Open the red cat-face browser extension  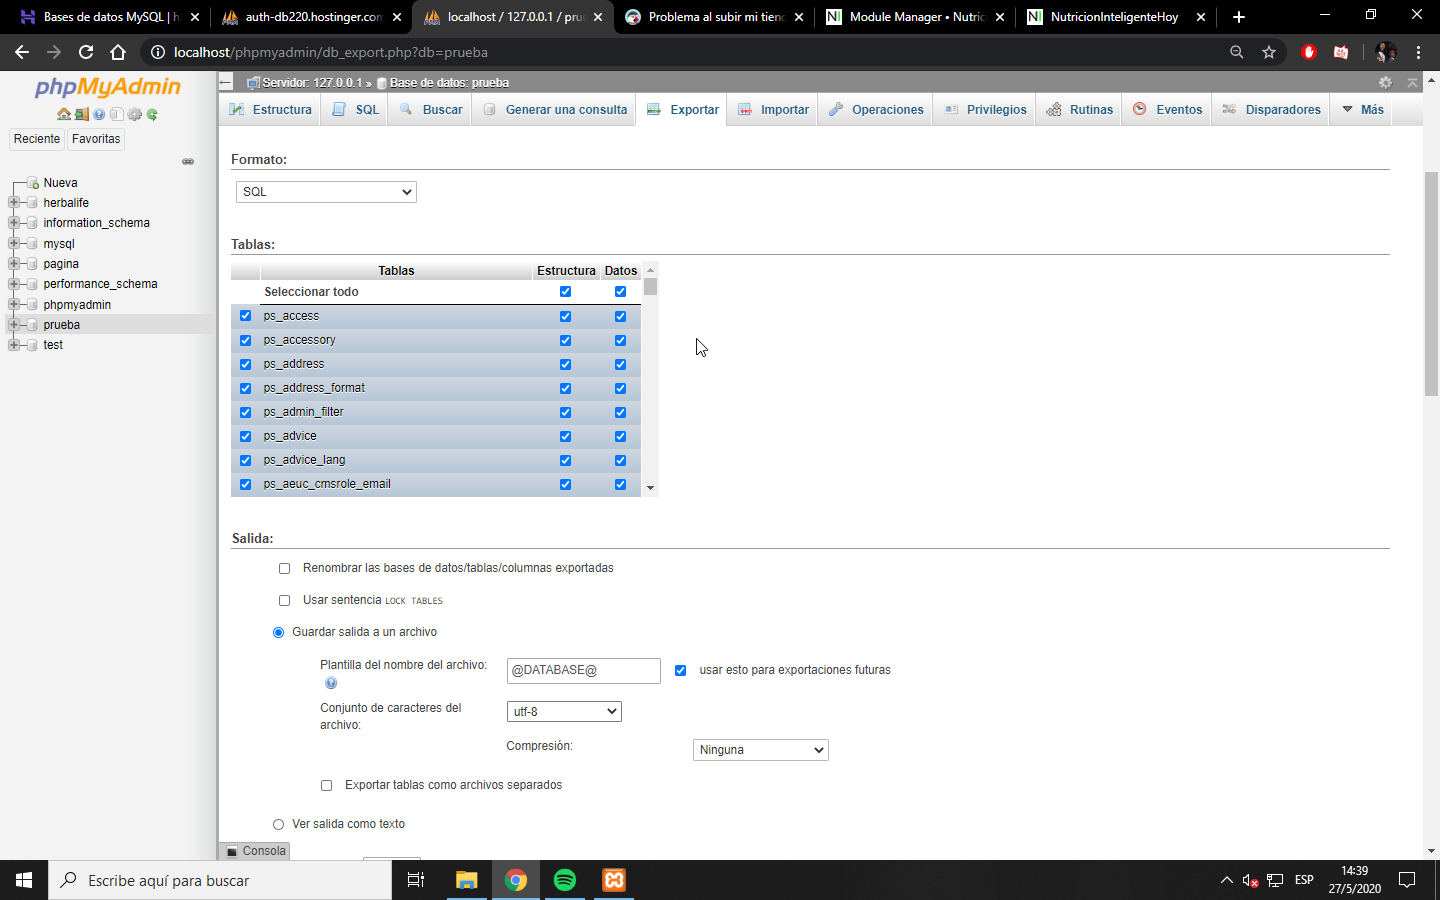click(1341, 52)
